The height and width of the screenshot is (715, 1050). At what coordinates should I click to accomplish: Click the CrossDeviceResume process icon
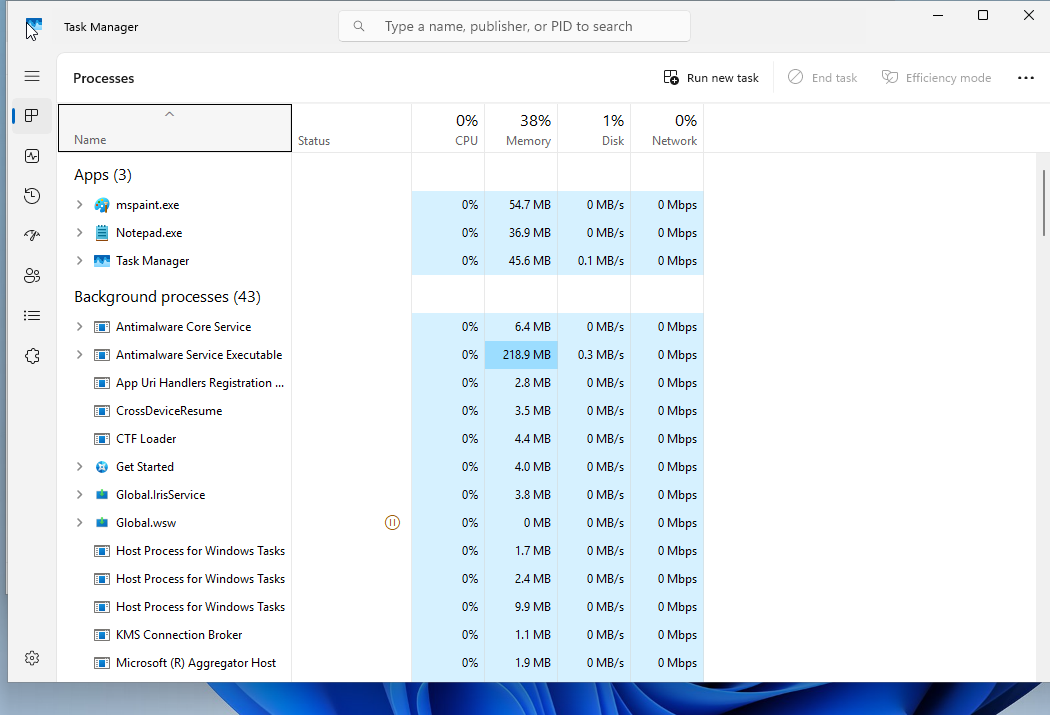[x=102, y=411]
